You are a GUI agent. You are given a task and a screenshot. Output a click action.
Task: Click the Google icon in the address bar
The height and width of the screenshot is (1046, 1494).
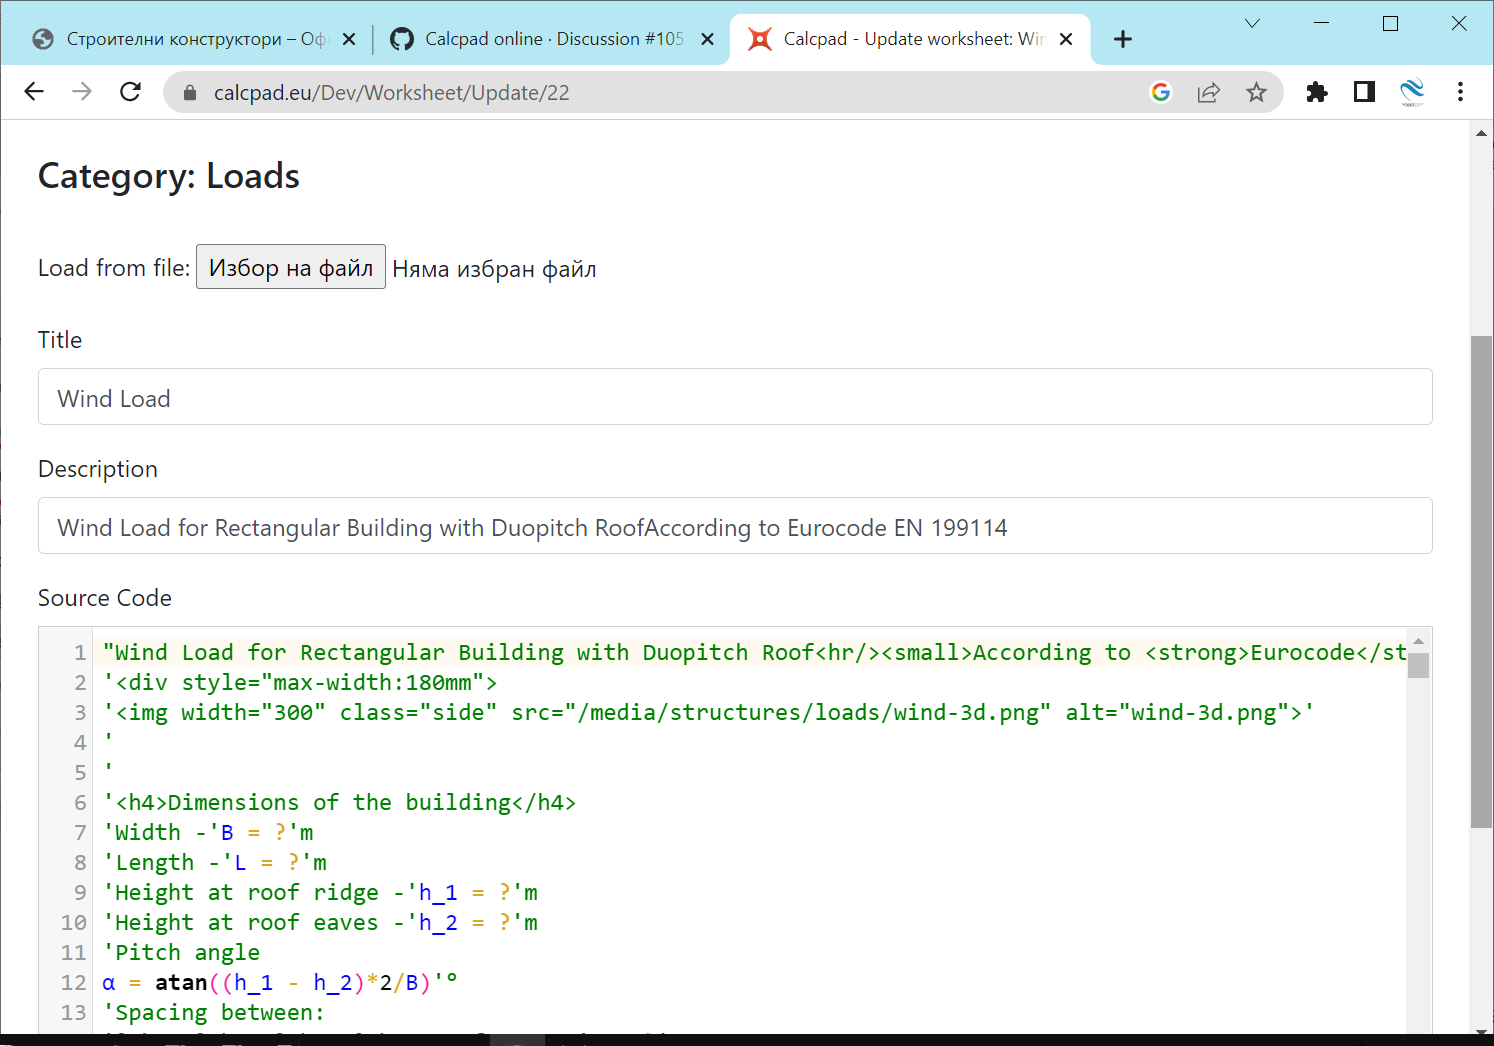[1160, 92]
